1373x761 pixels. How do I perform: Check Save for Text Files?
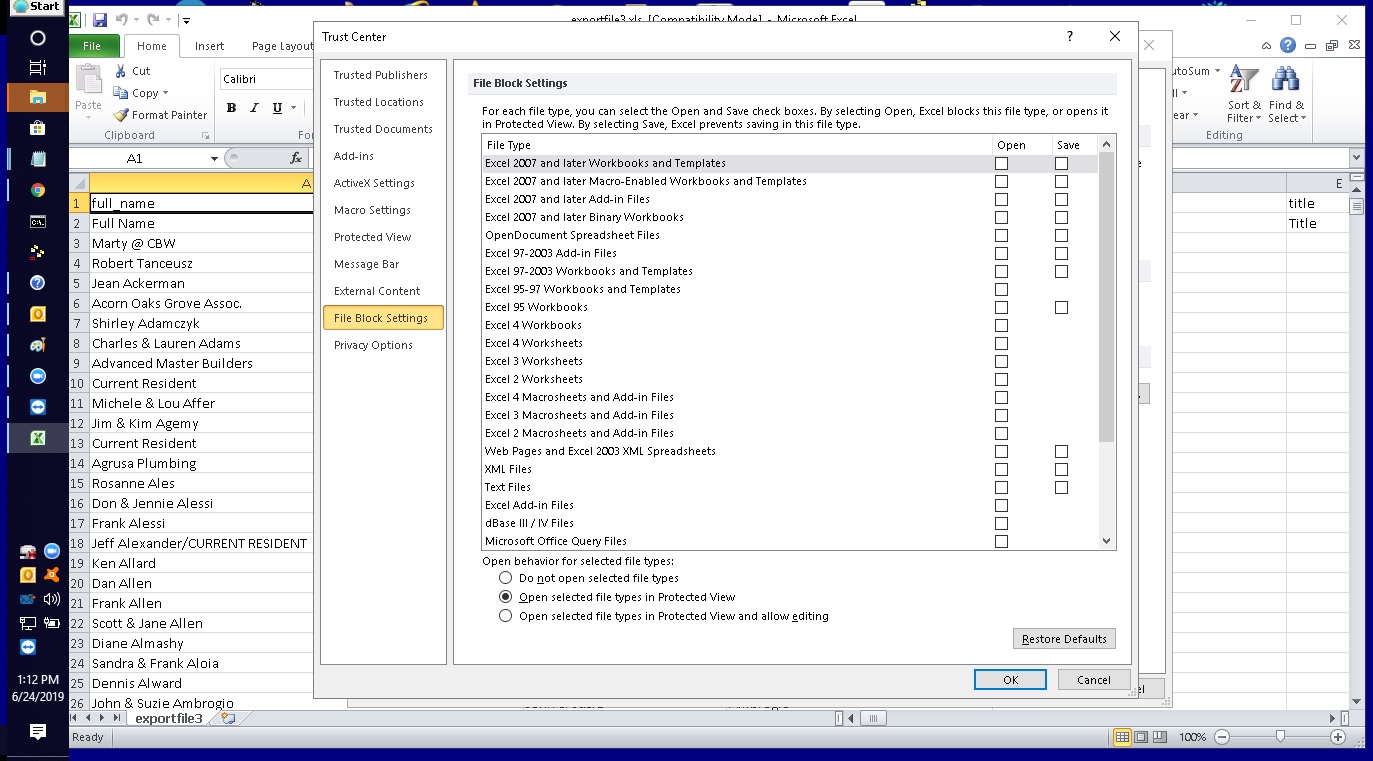[1061, 487]
